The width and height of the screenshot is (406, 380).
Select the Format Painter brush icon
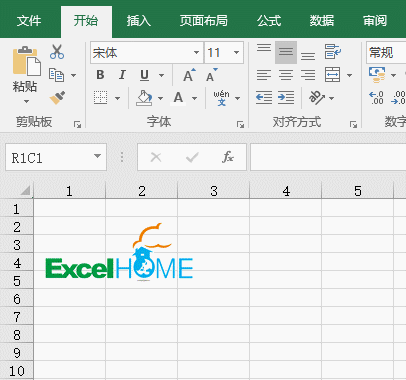(57, 98)
